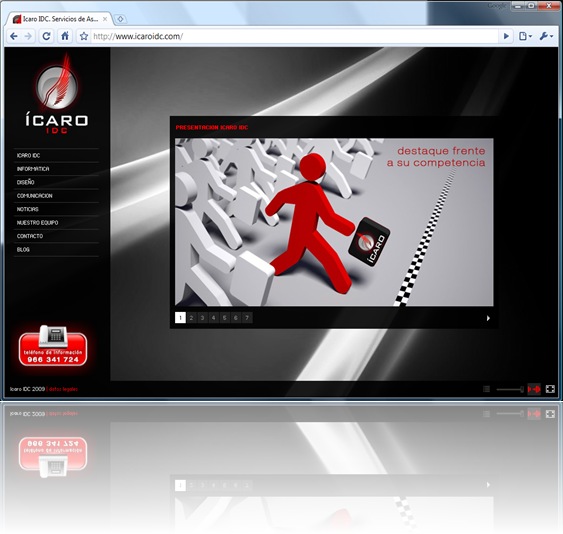Jump to slide 5 in the presentation
This screenshot has width=563, height=534.
click(225, 317)
